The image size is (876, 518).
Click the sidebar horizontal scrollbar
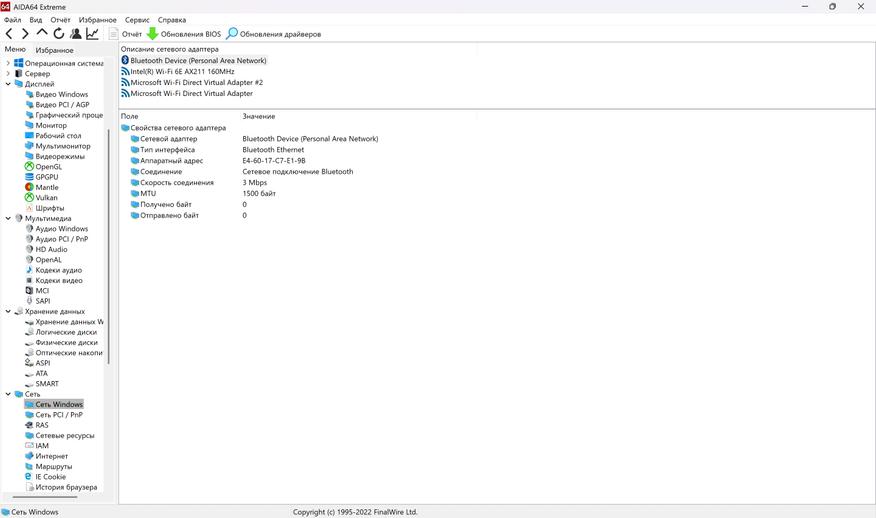(45, 497)
